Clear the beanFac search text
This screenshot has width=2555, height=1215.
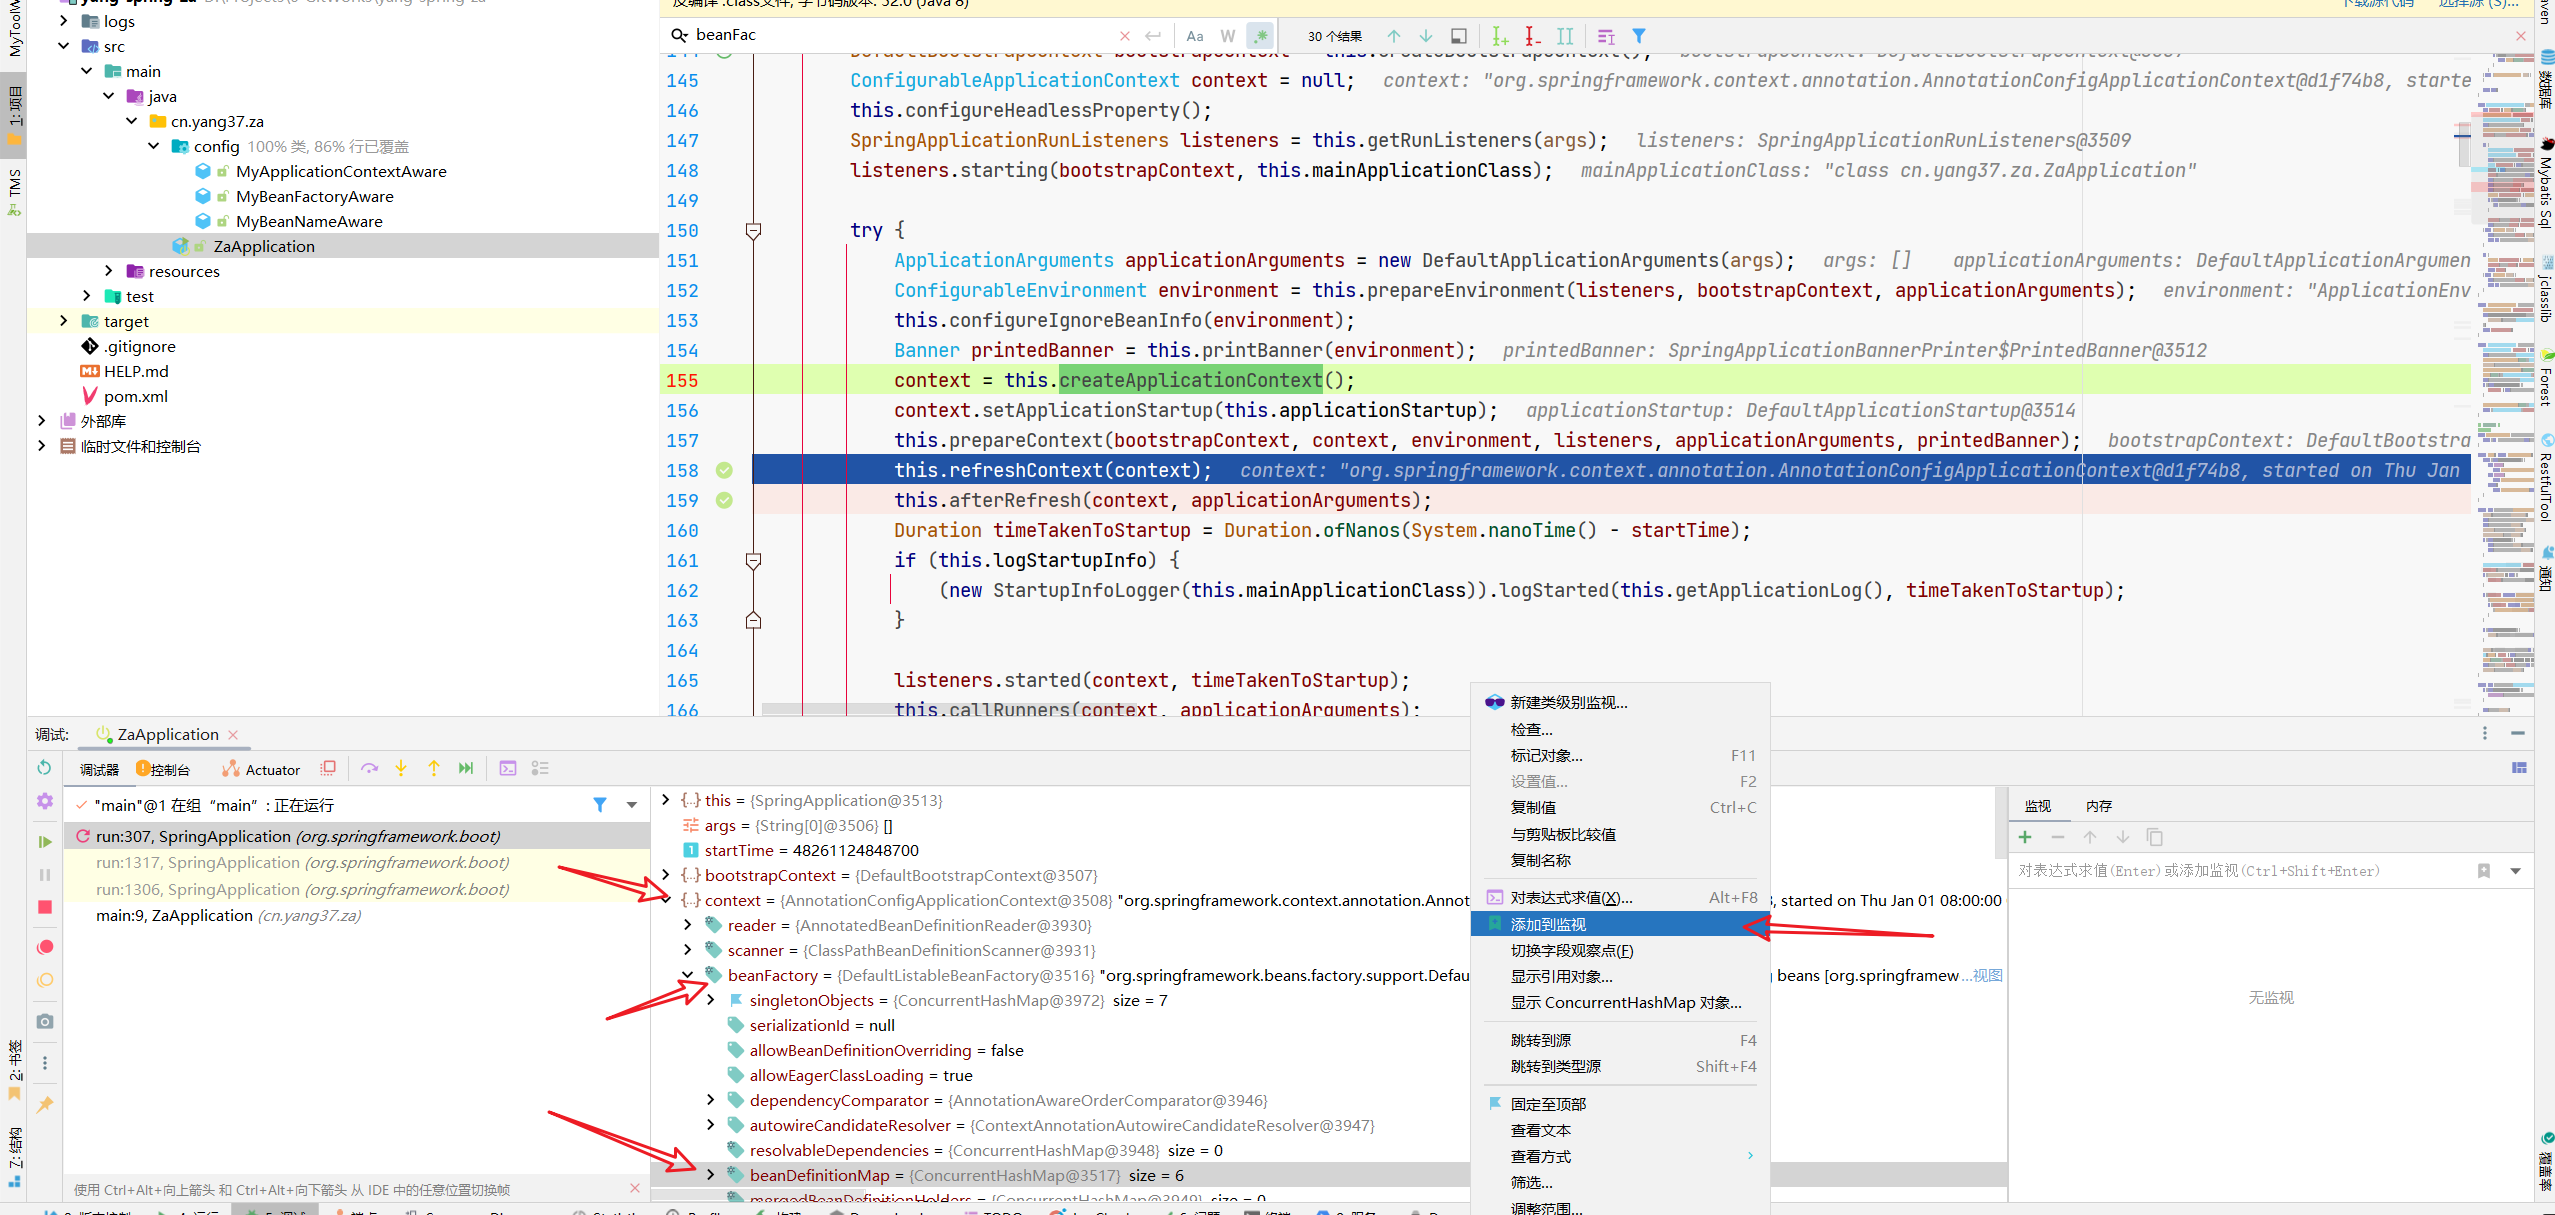[x=1124, y=36]
